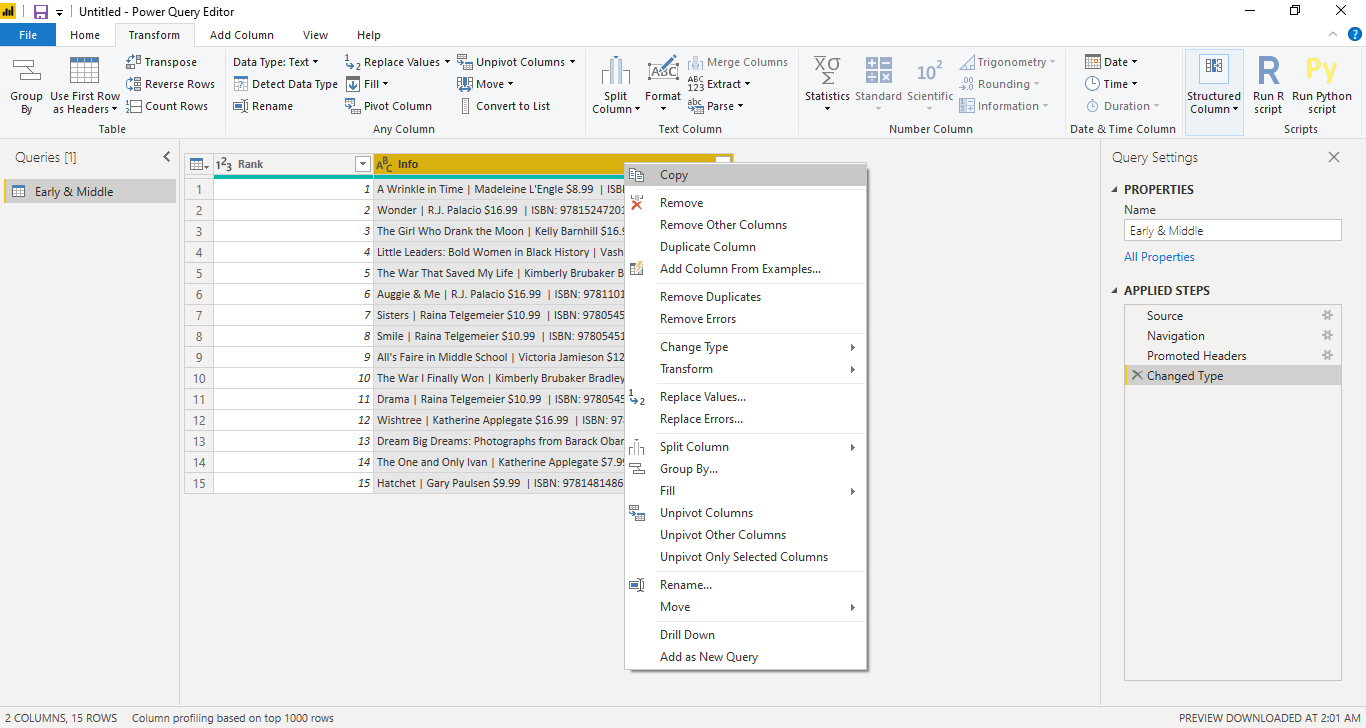Open the Fill ribbon dropdown
Screen dimensions: 1366x728
(x=367, y=84)
